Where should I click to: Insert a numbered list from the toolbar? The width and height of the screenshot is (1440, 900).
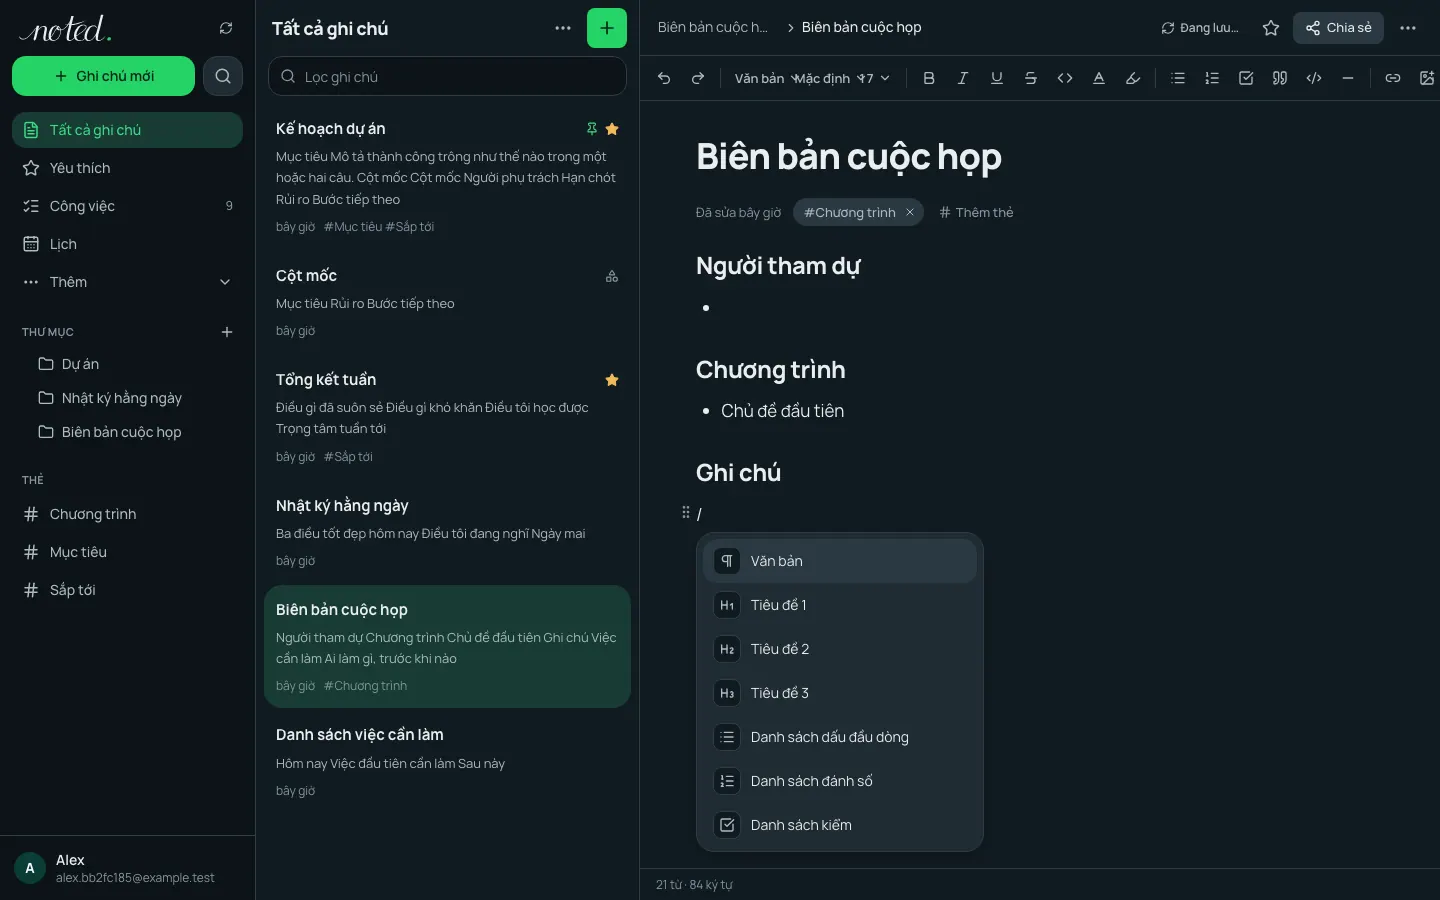point(1212,78)
